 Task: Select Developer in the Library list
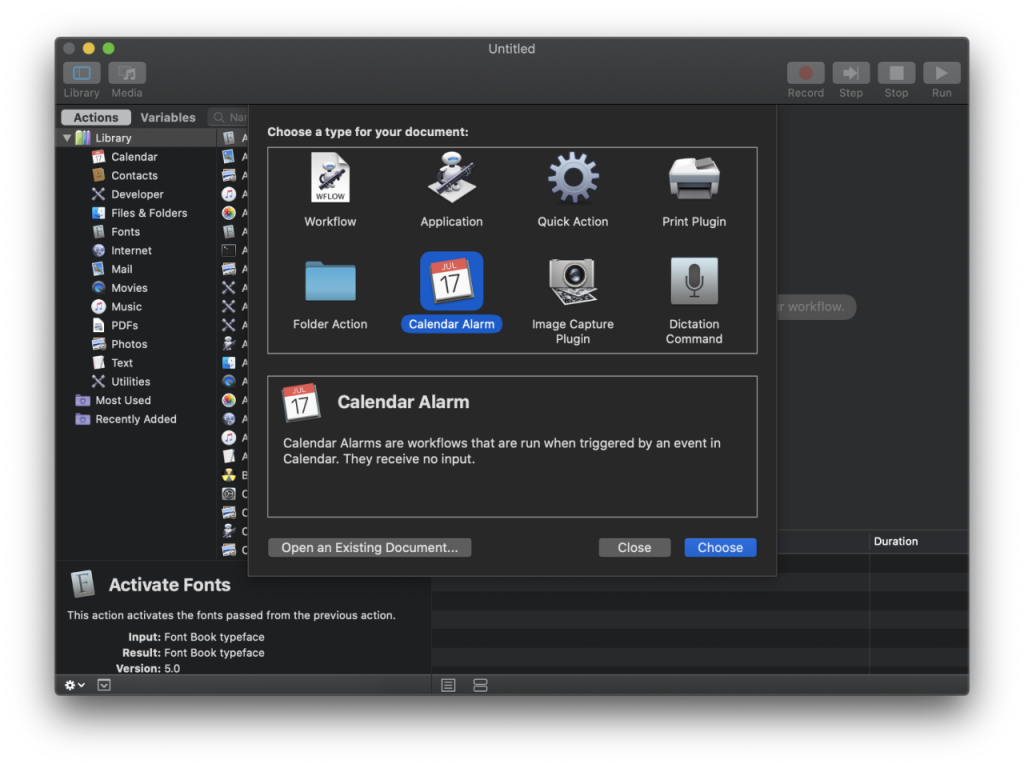(137, 195)
